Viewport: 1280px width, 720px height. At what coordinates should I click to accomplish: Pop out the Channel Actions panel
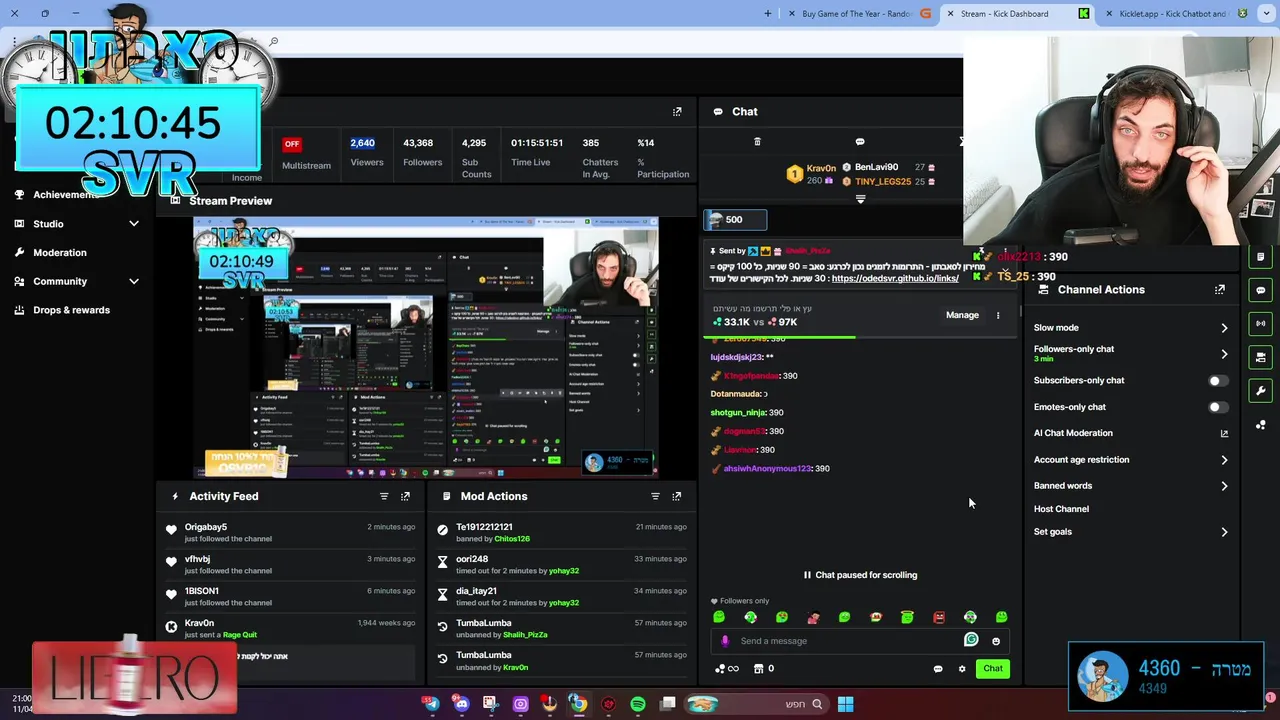(1220, 290)
